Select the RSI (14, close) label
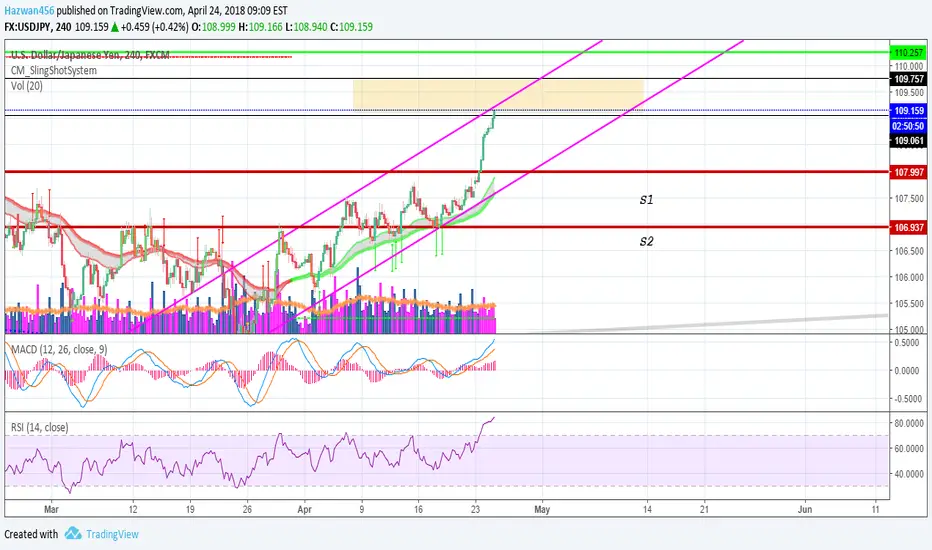 pyautogui.click(x=39, y=427)
